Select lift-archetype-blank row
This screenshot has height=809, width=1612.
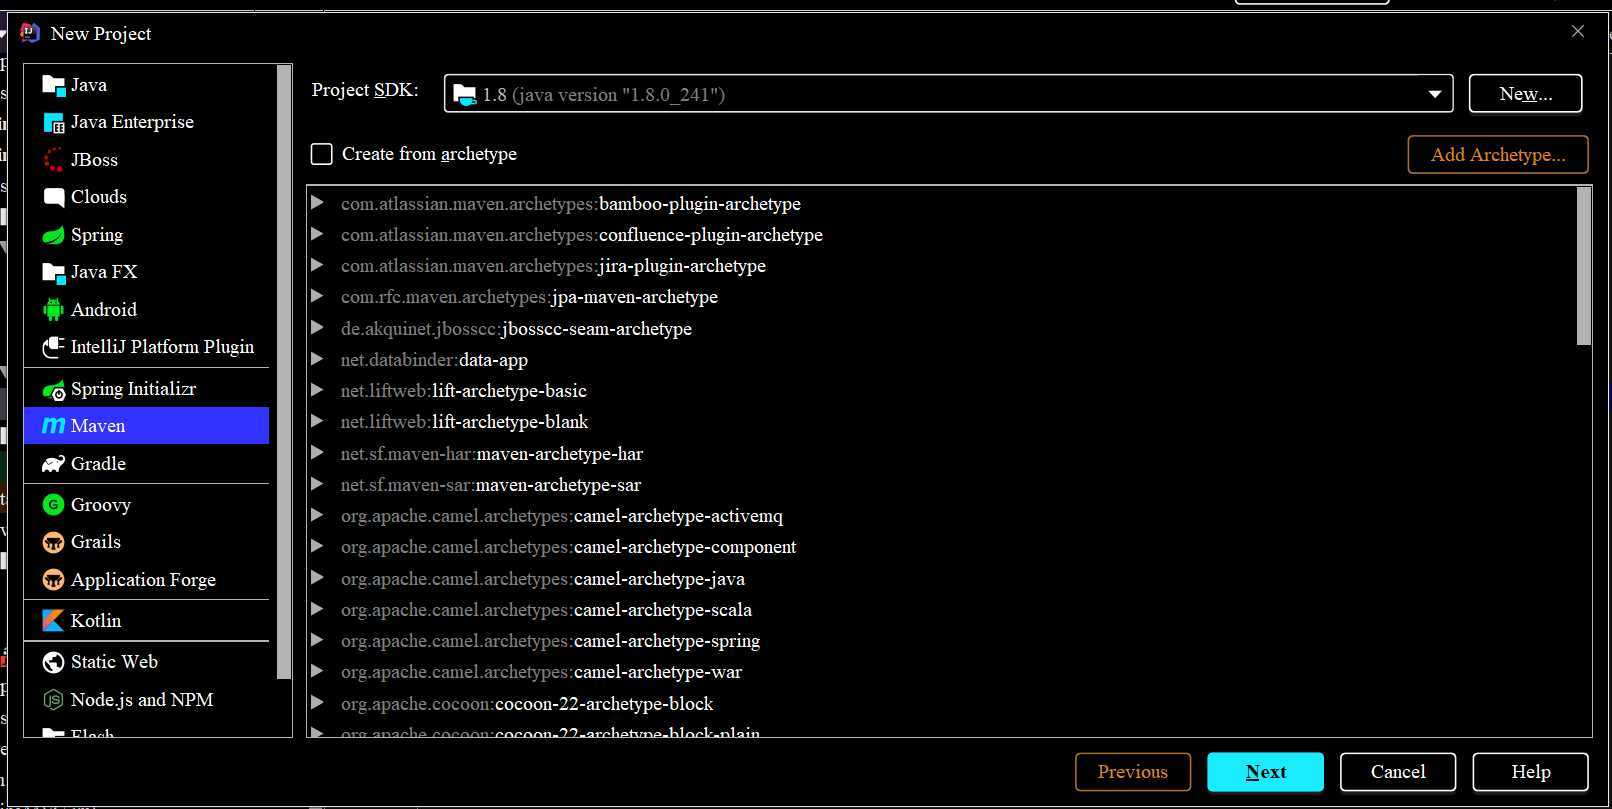[941, 422]
